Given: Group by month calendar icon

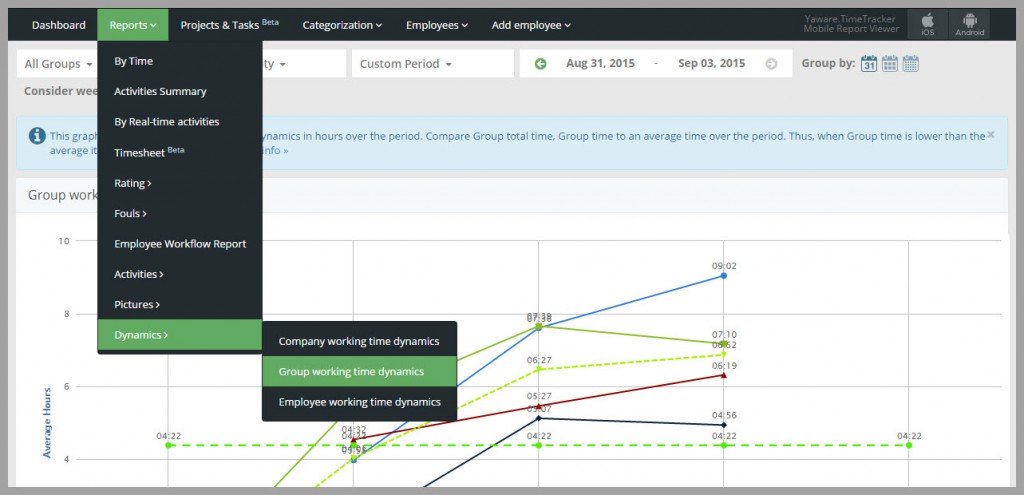Looking at the screenshot, I should tap(910, 63).
